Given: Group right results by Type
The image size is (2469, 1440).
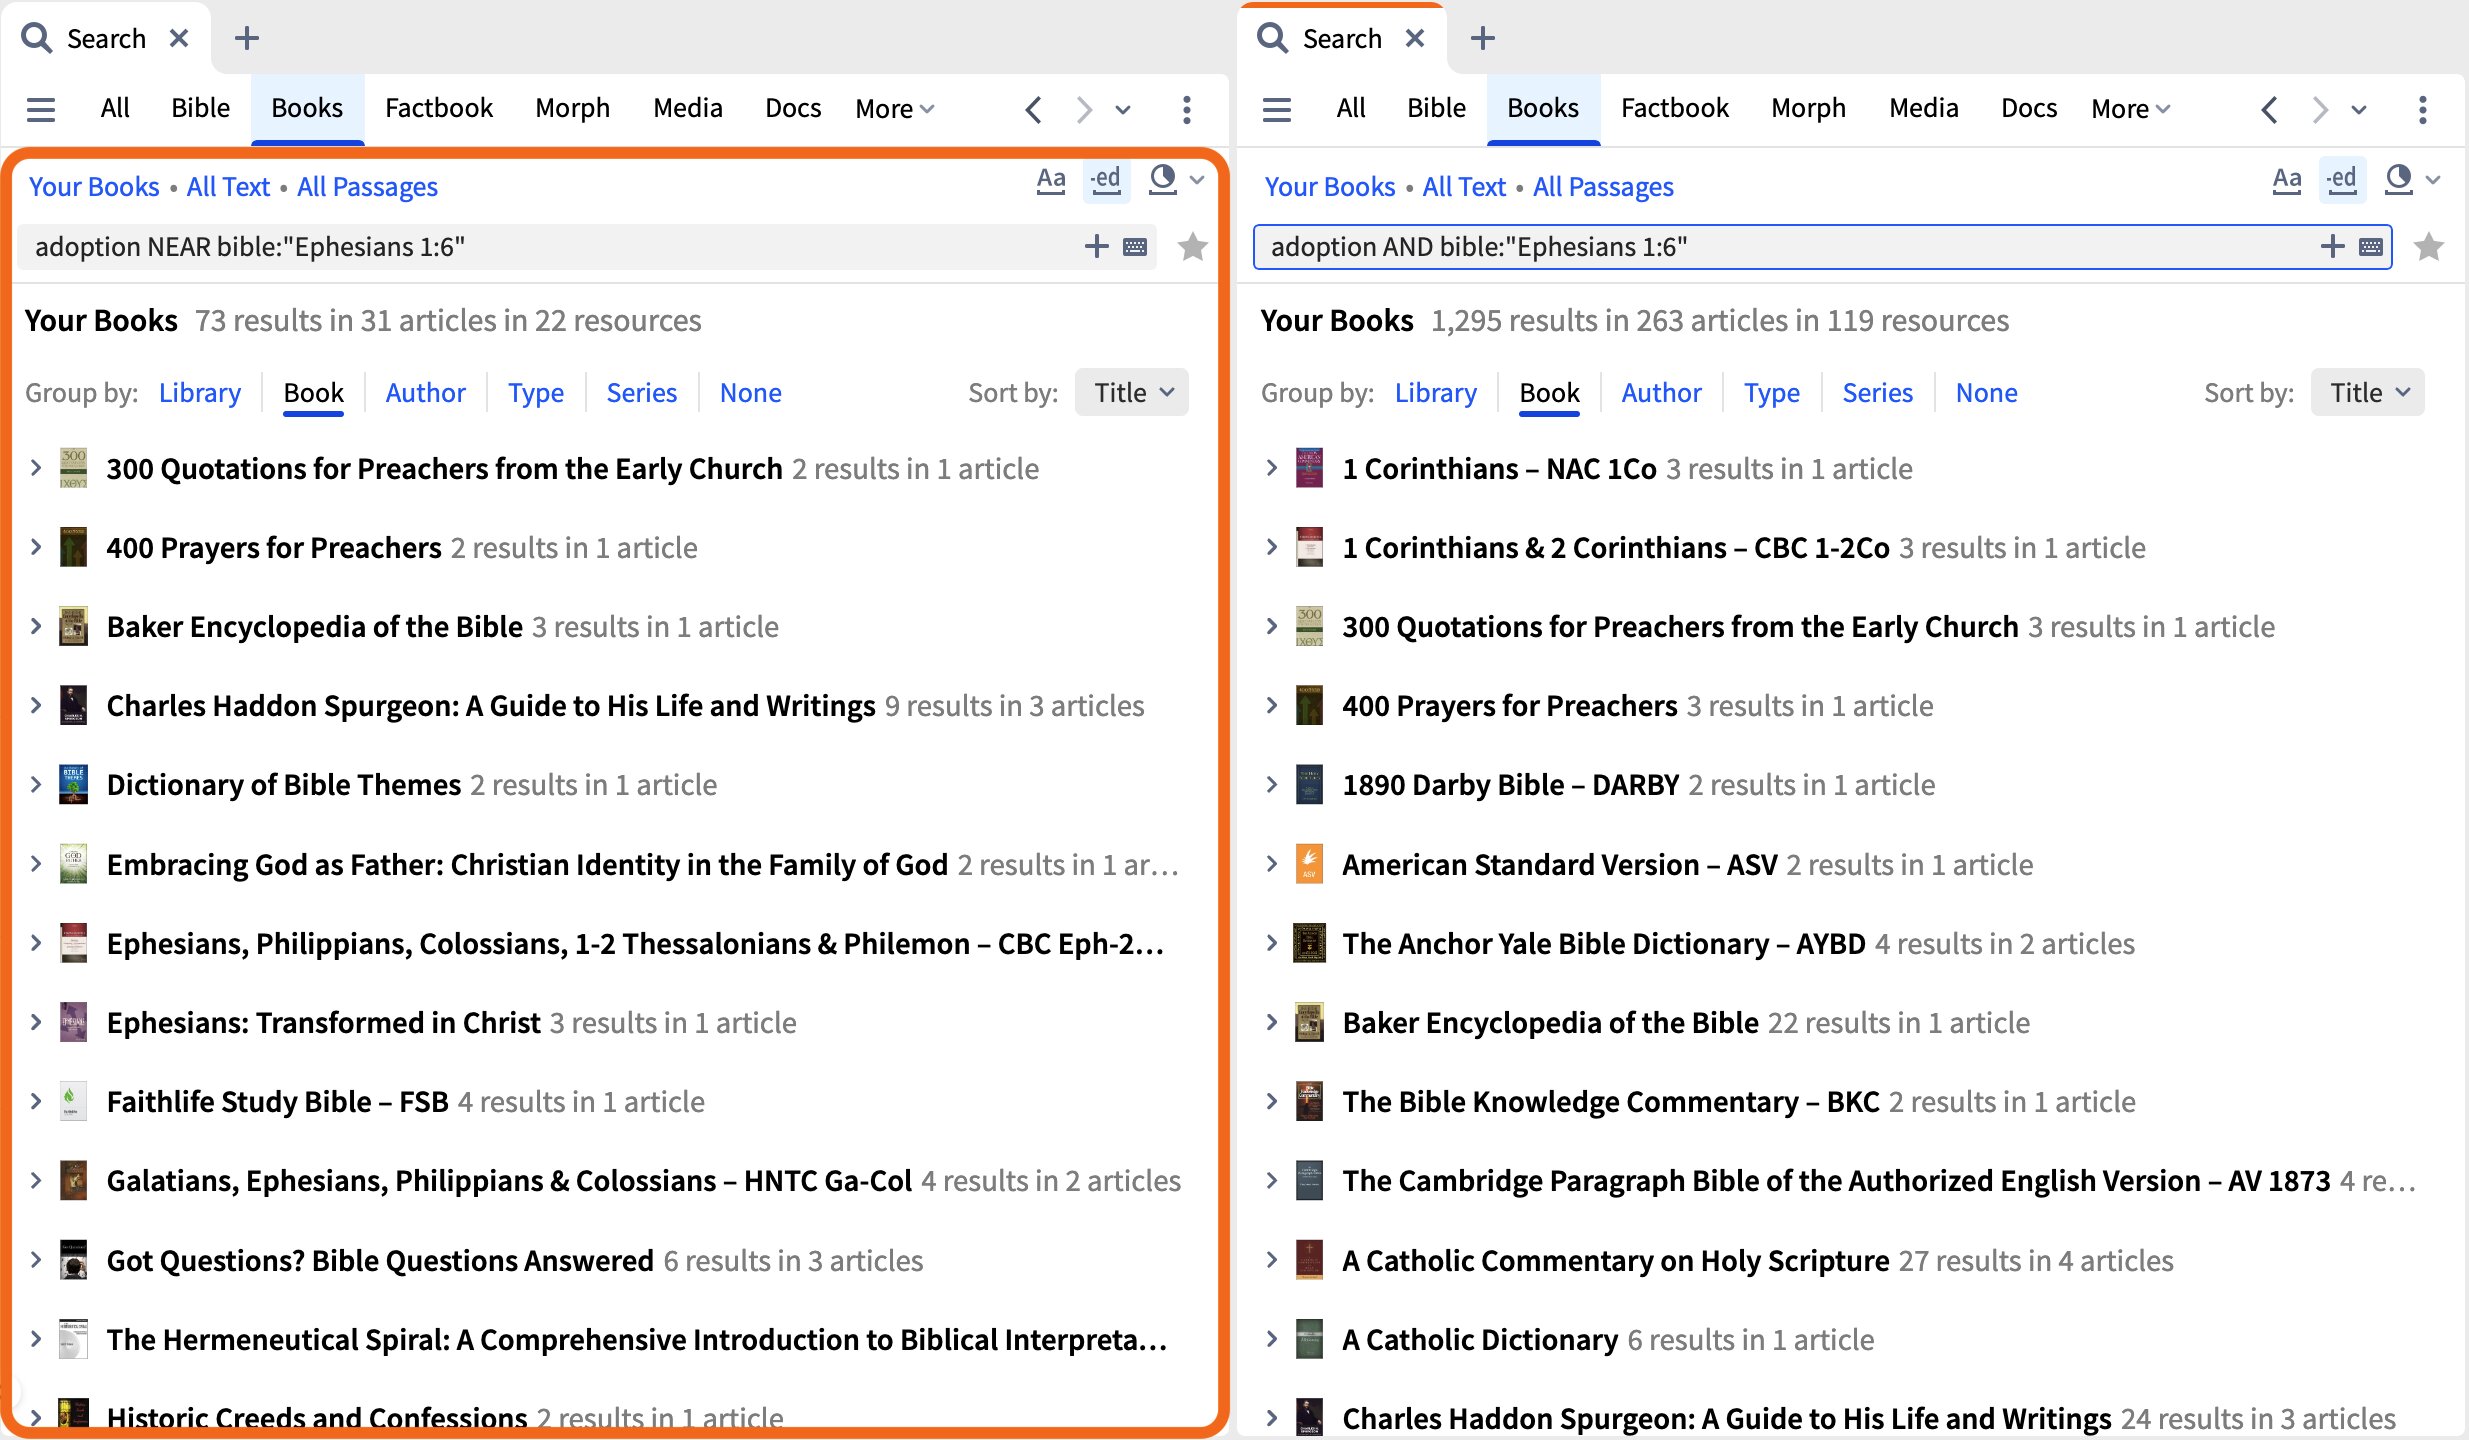Looking at the screenshot, I should tap(1771, 392).
